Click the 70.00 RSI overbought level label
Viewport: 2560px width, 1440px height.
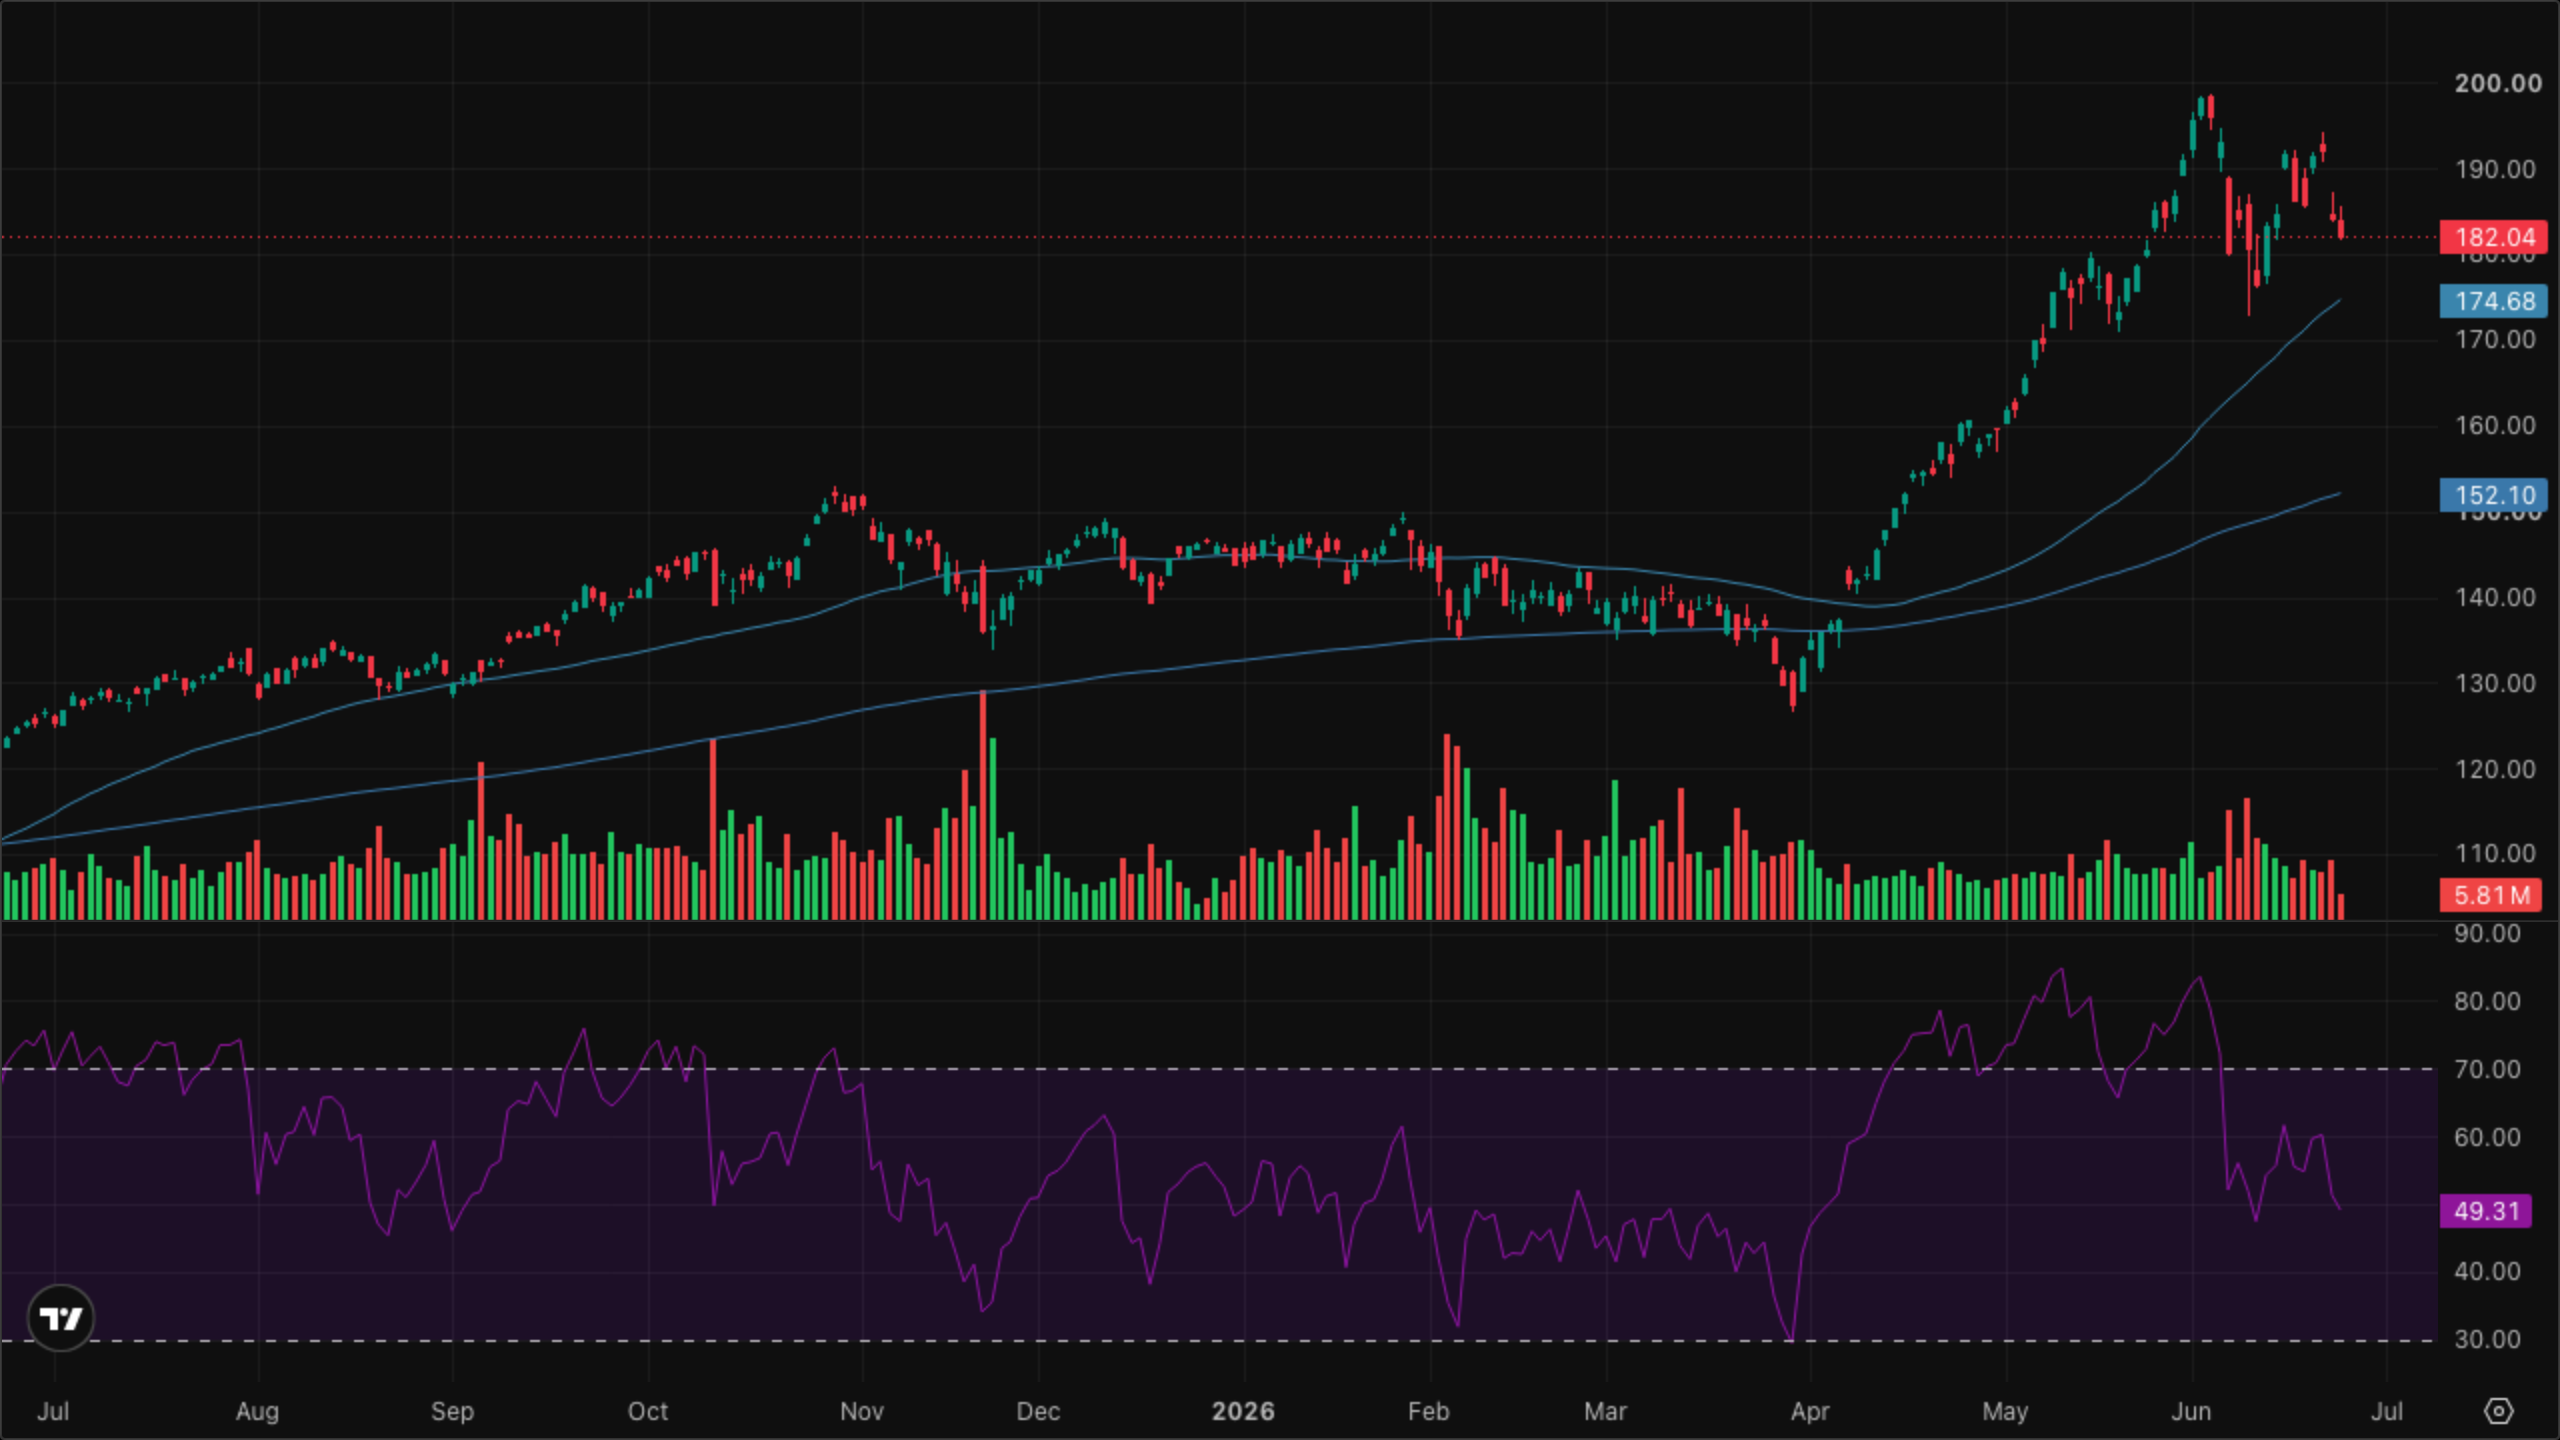pyautogui.click(x=2487, y=1069)
